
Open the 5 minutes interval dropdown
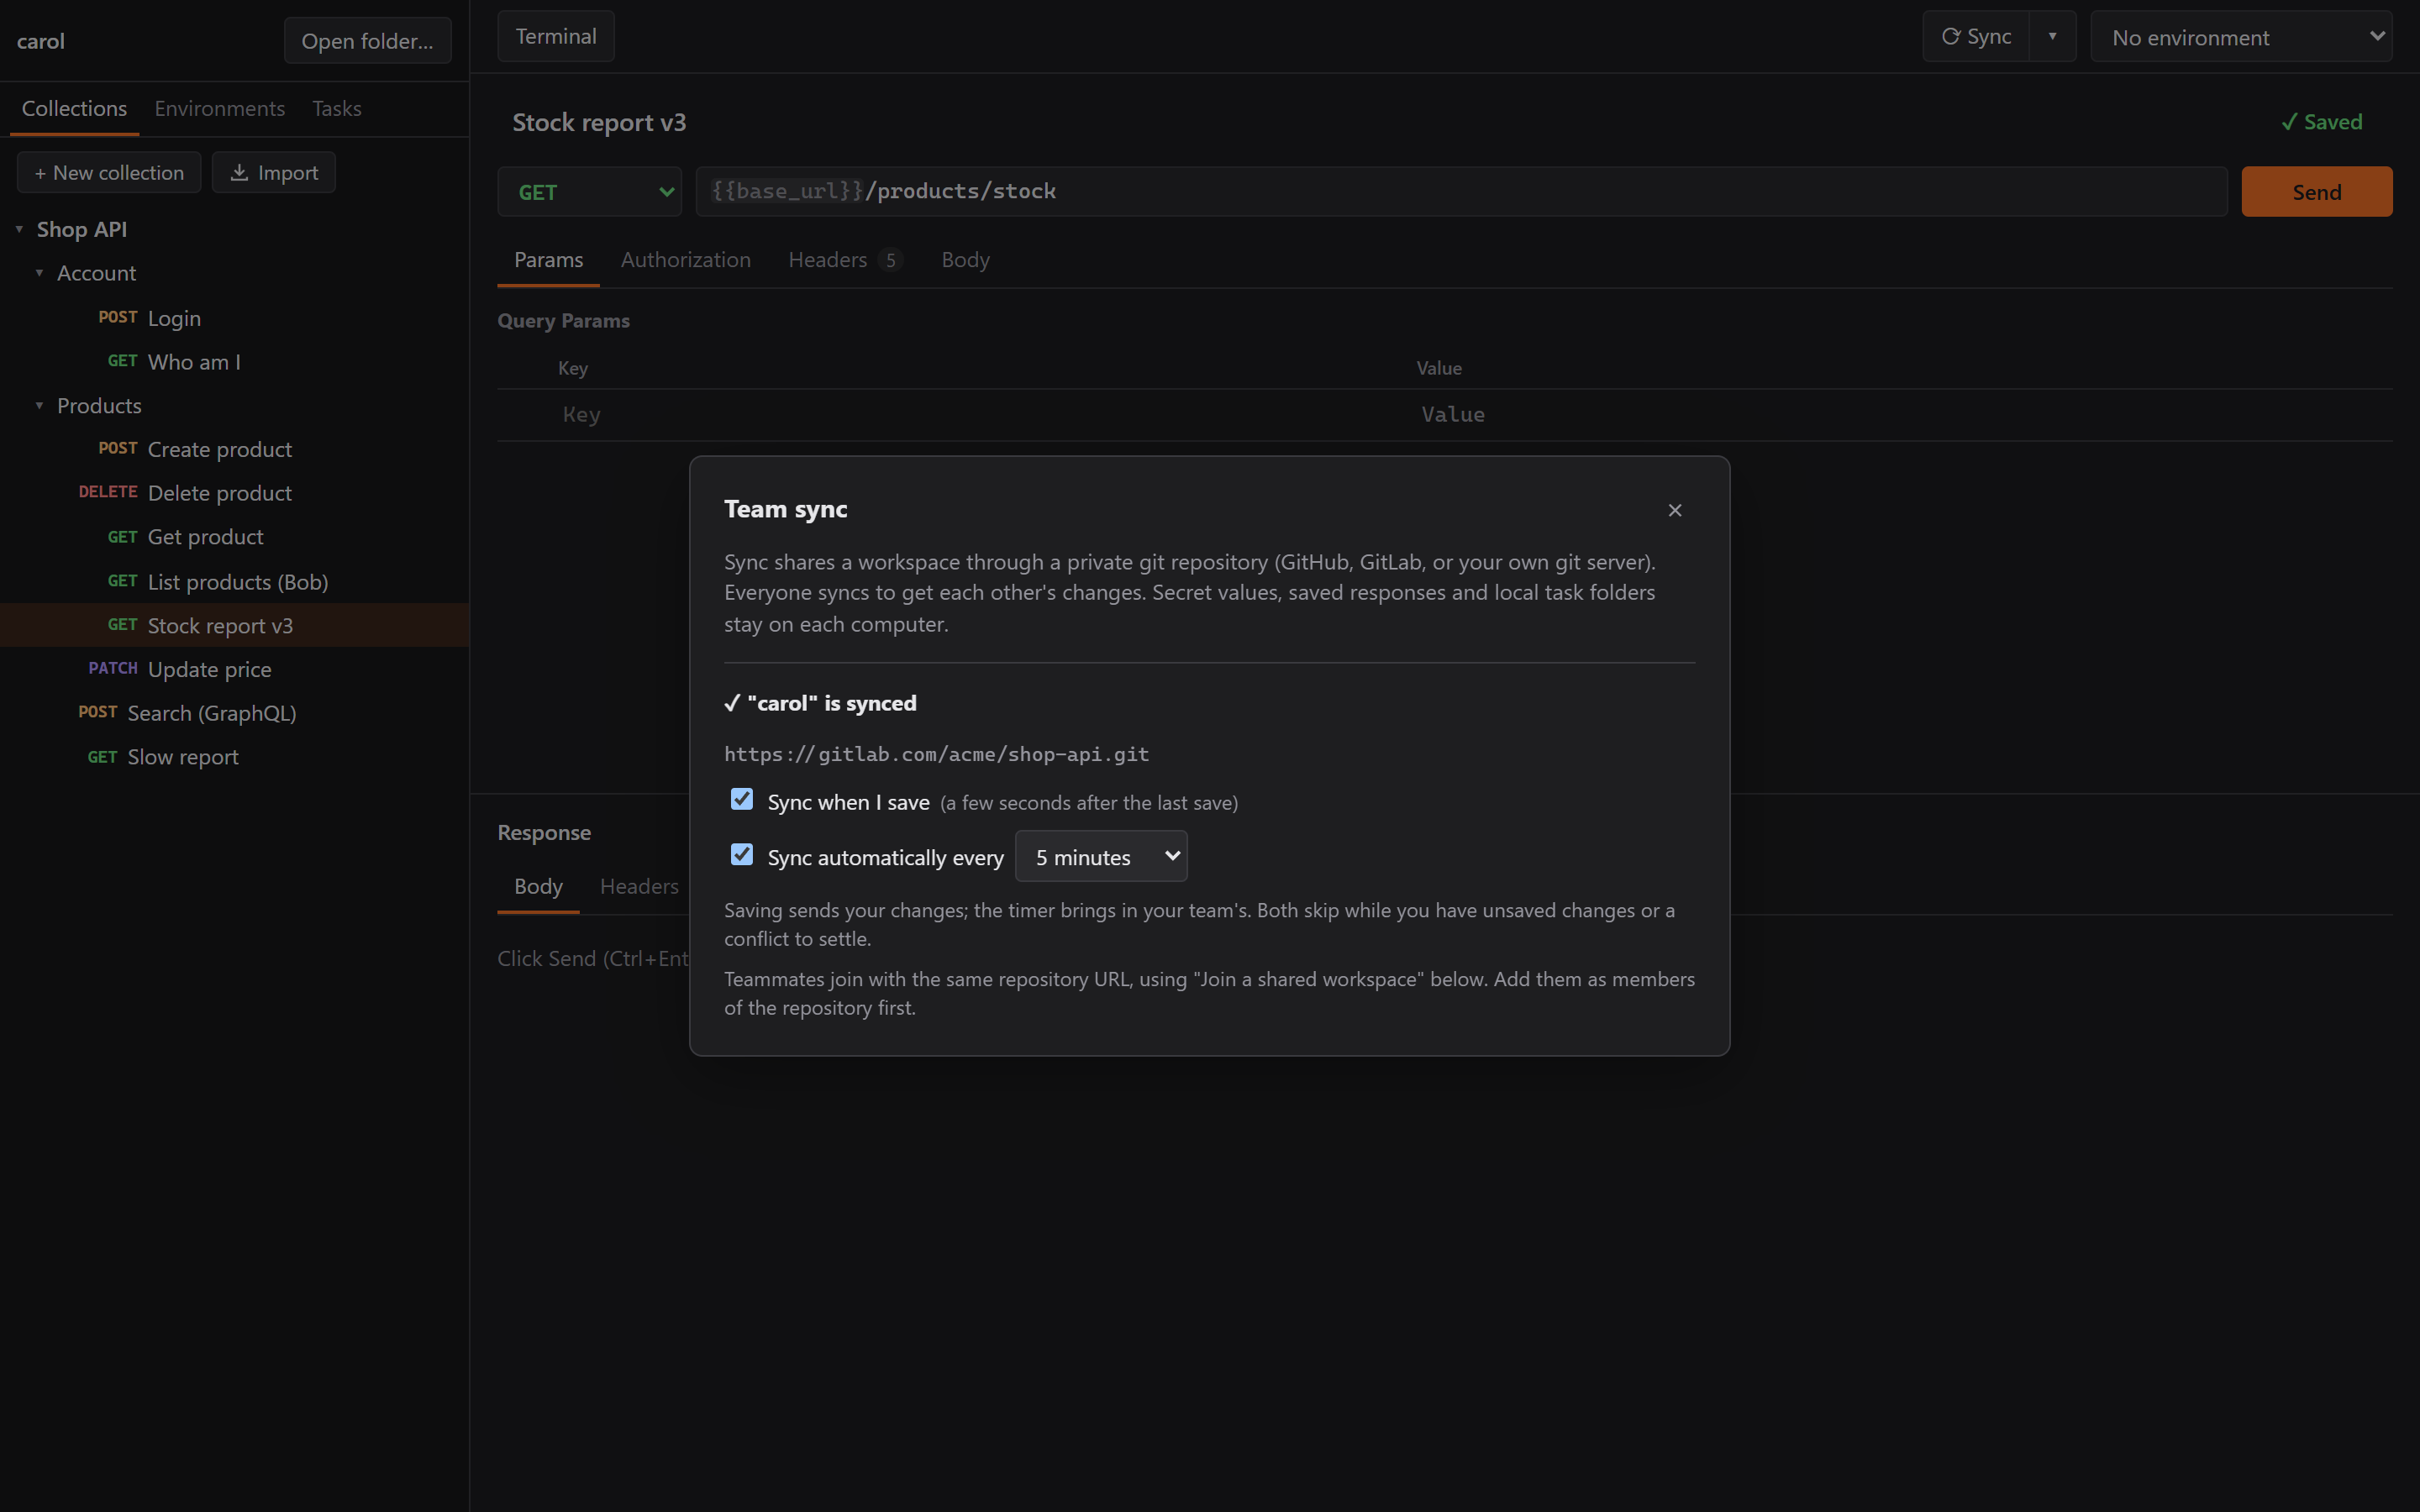(1101, 857)
